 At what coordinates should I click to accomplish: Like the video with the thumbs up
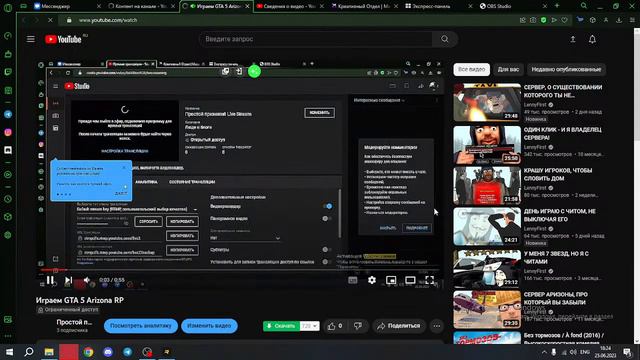tap(335, 326)
